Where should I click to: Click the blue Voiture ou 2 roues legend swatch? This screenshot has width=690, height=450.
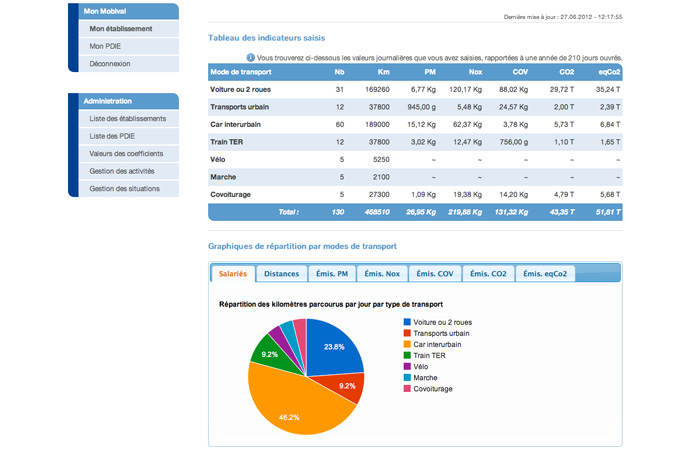(406, 323)
